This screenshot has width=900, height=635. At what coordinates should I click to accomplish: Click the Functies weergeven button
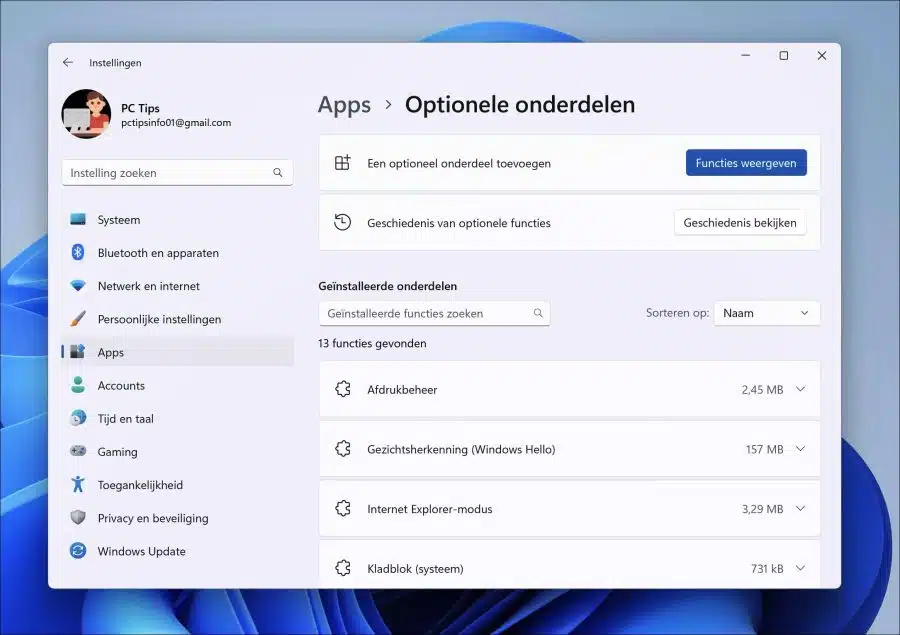[x=746, y=163]
